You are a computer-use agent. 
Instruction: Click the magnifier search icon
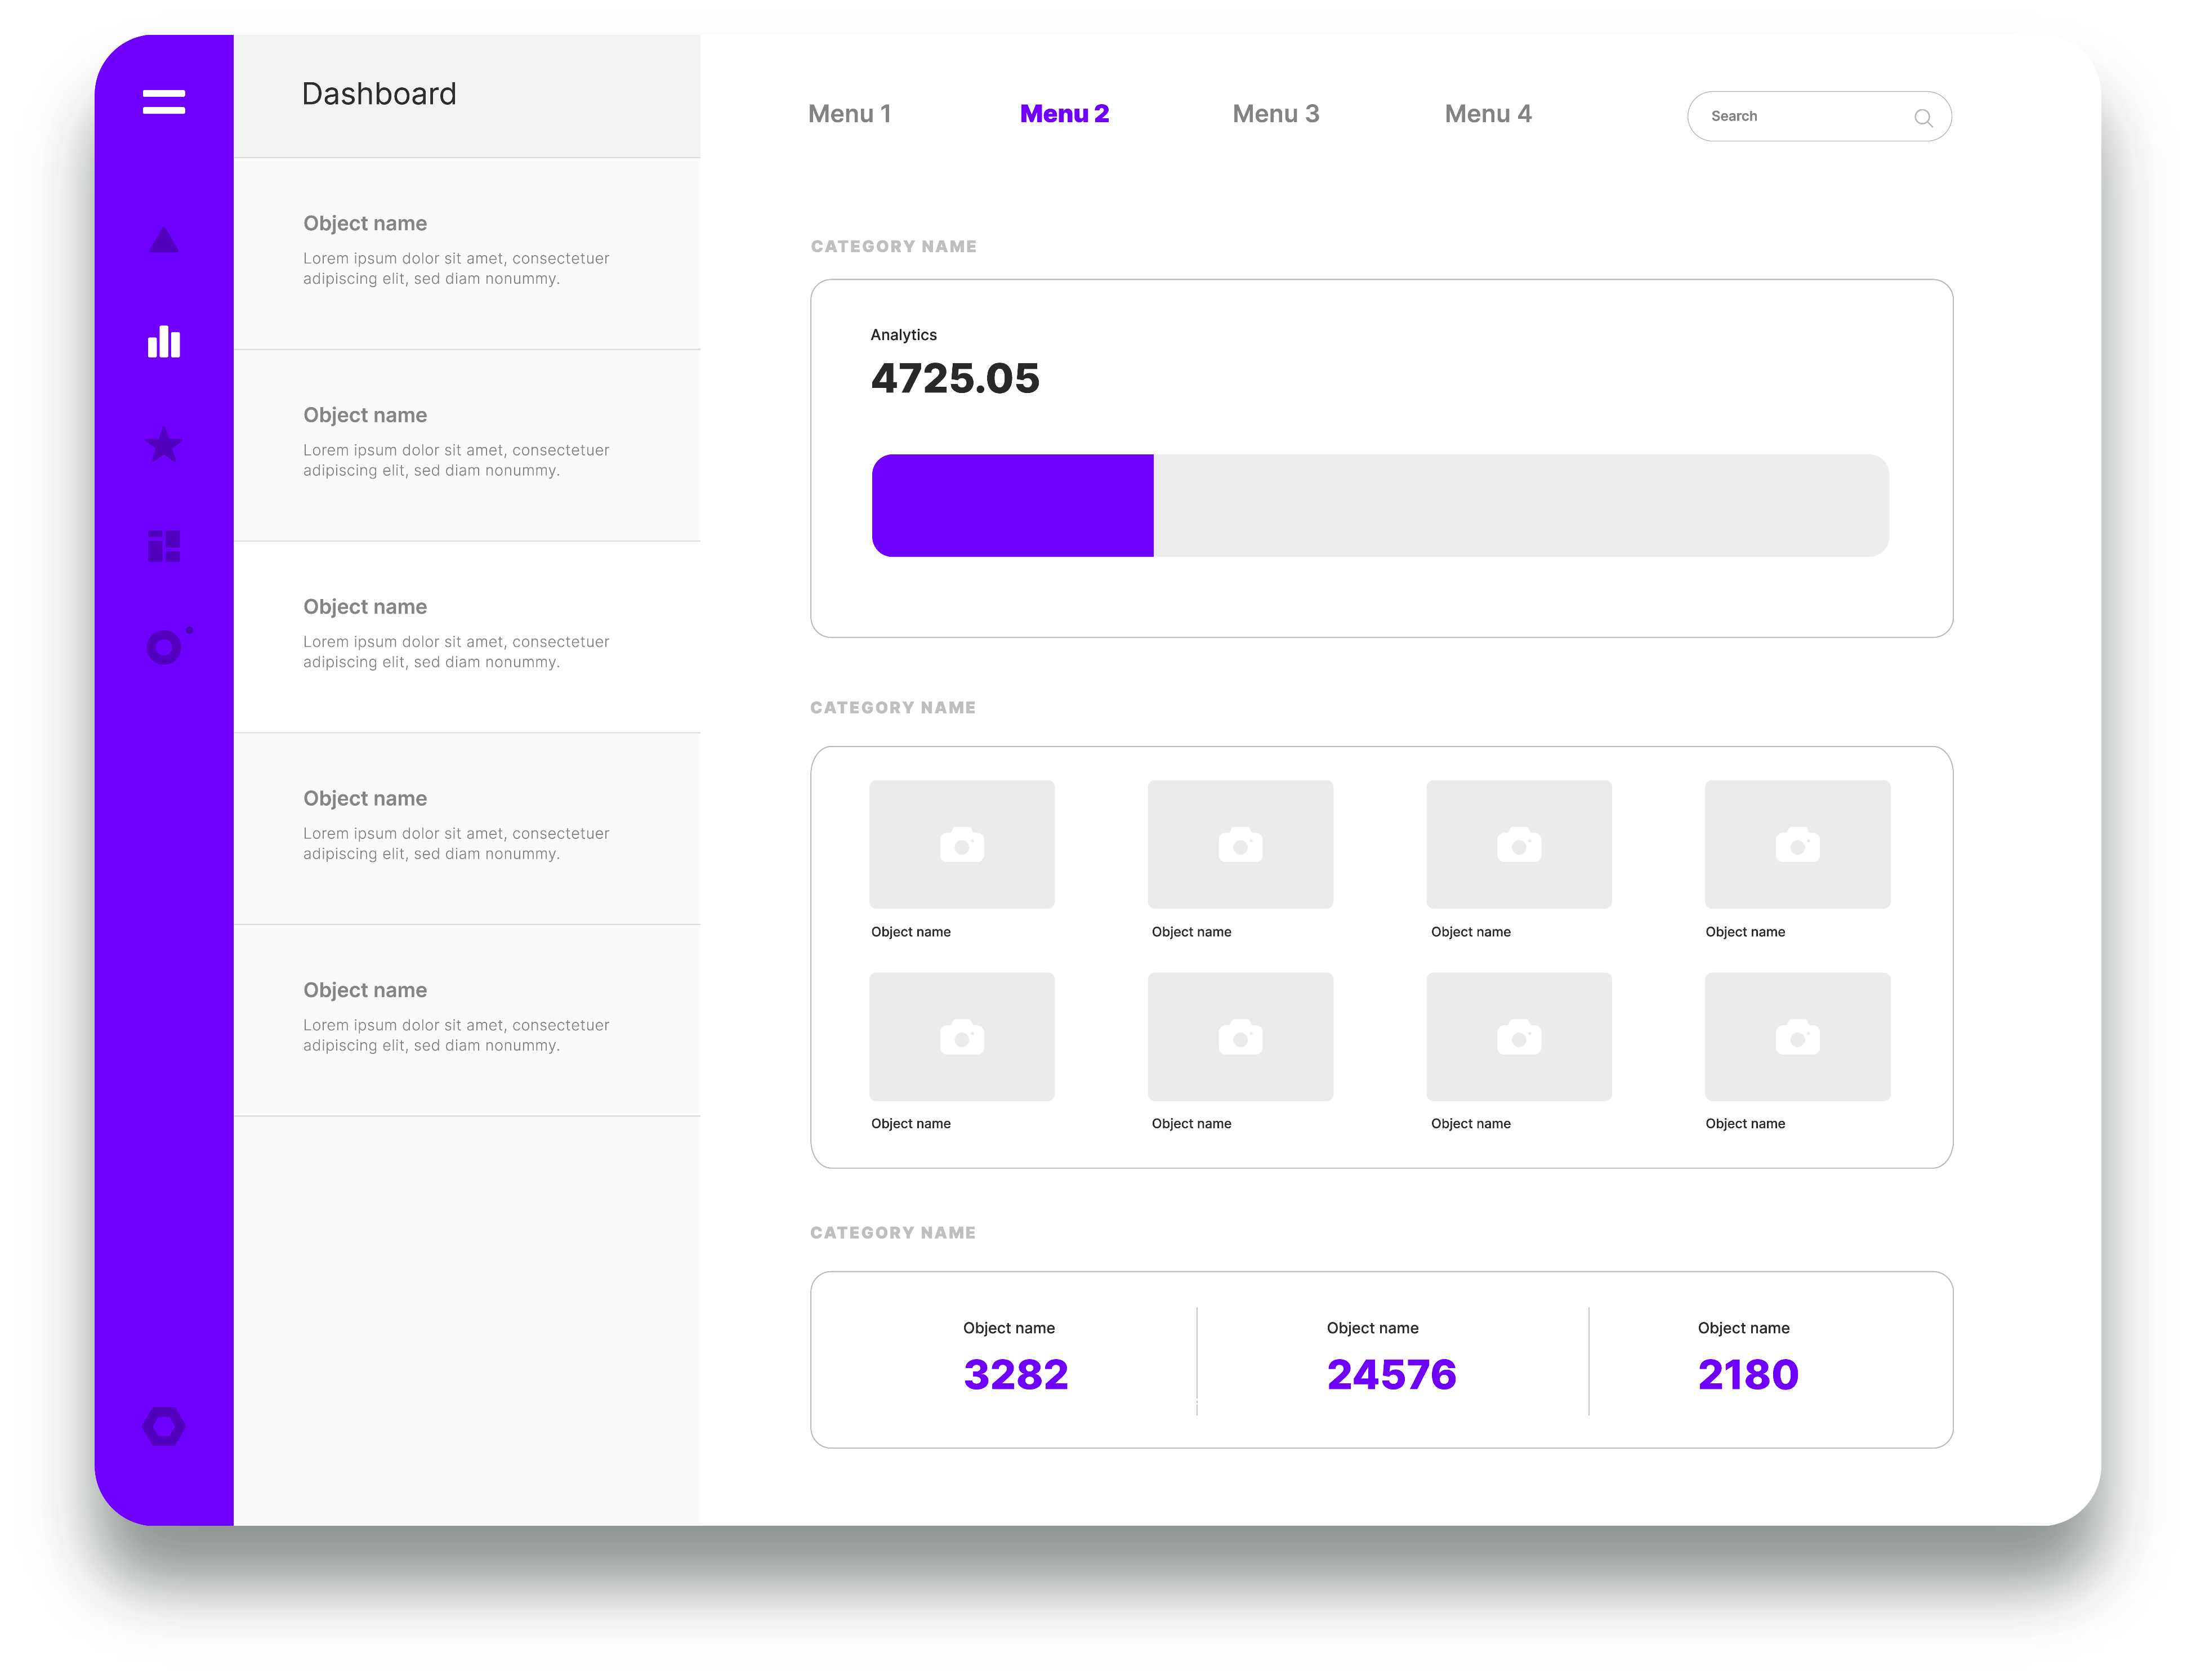[x=1922, y=117]
